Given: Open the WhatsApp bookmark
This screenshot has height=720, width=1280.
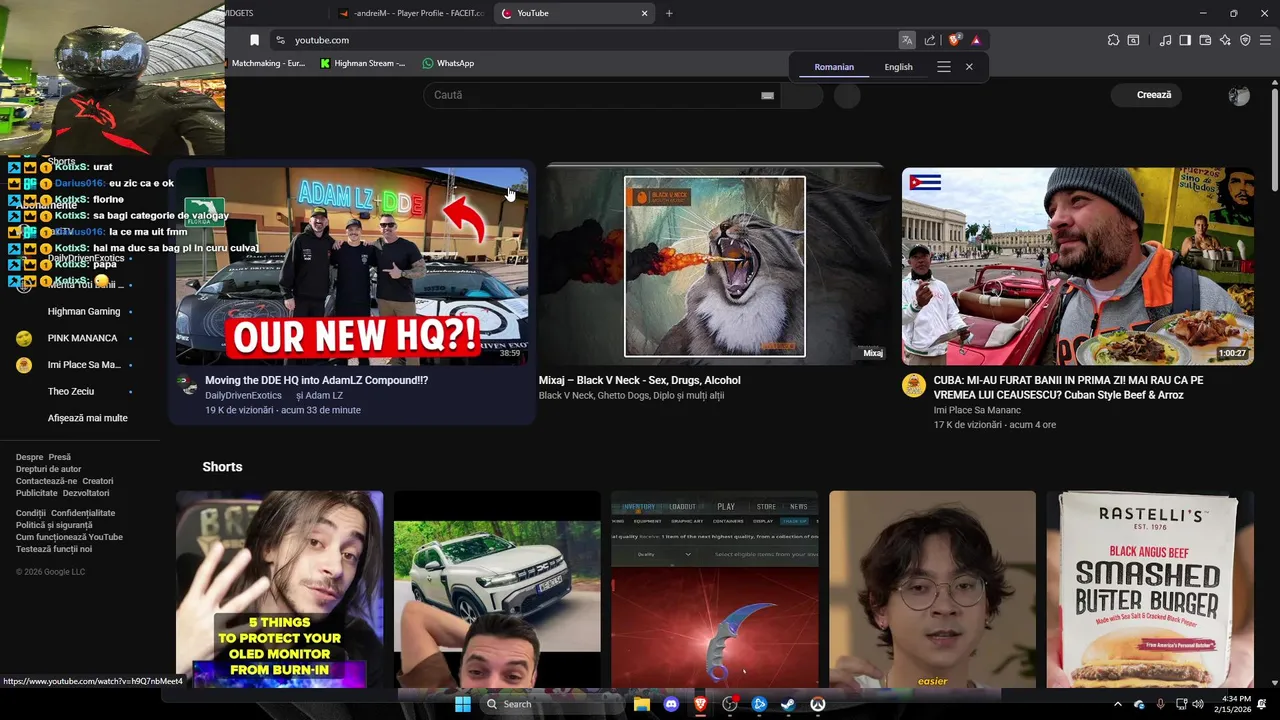Looking at the screenshot, I should [x=448, y=63].
